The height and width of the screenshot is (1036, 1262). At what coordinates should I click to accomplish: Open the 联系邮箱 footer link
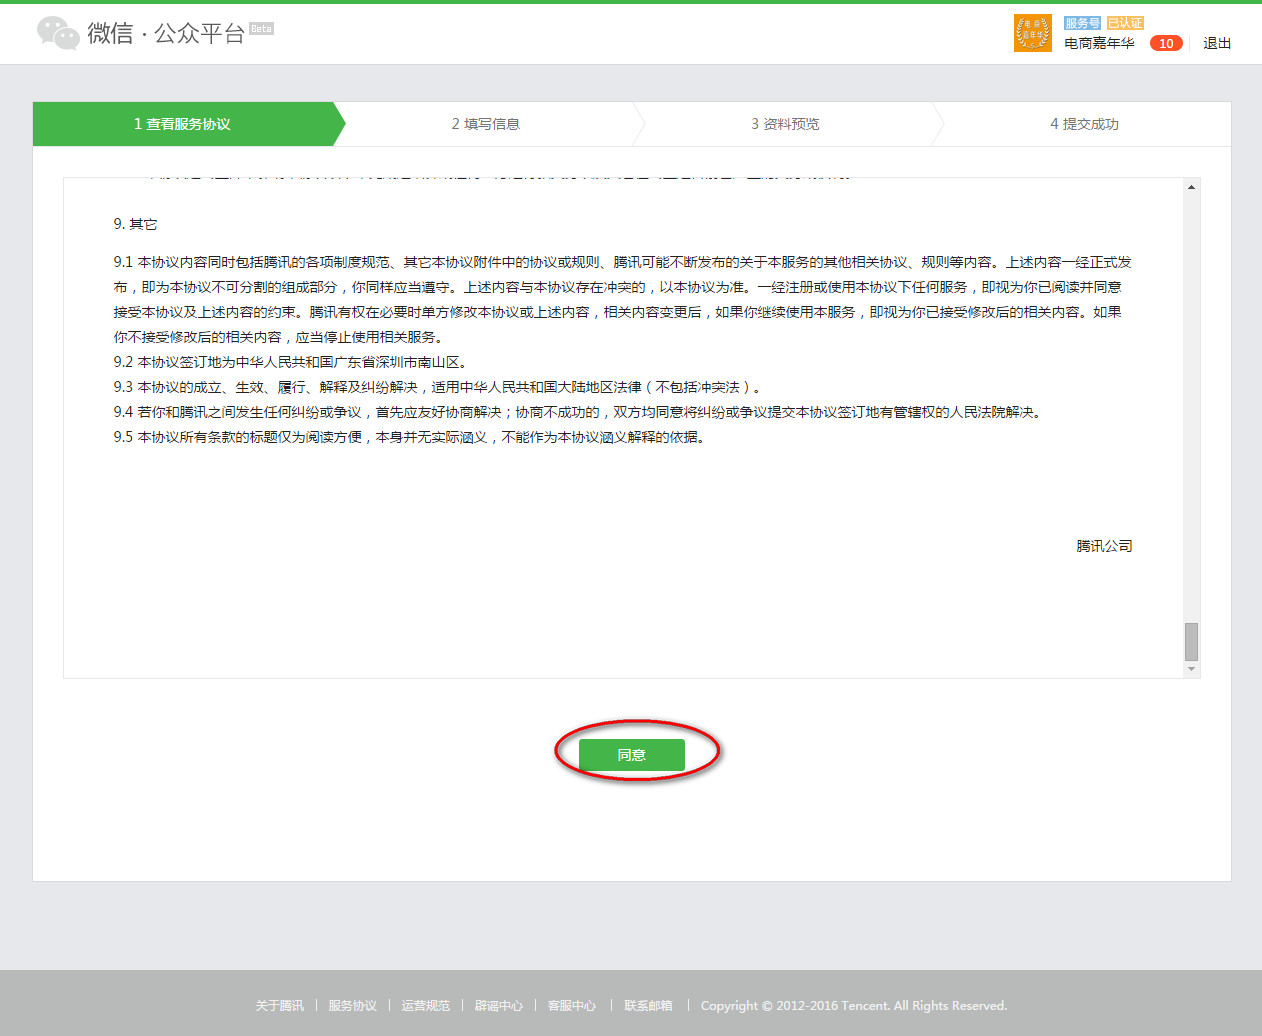(648, 1005)
